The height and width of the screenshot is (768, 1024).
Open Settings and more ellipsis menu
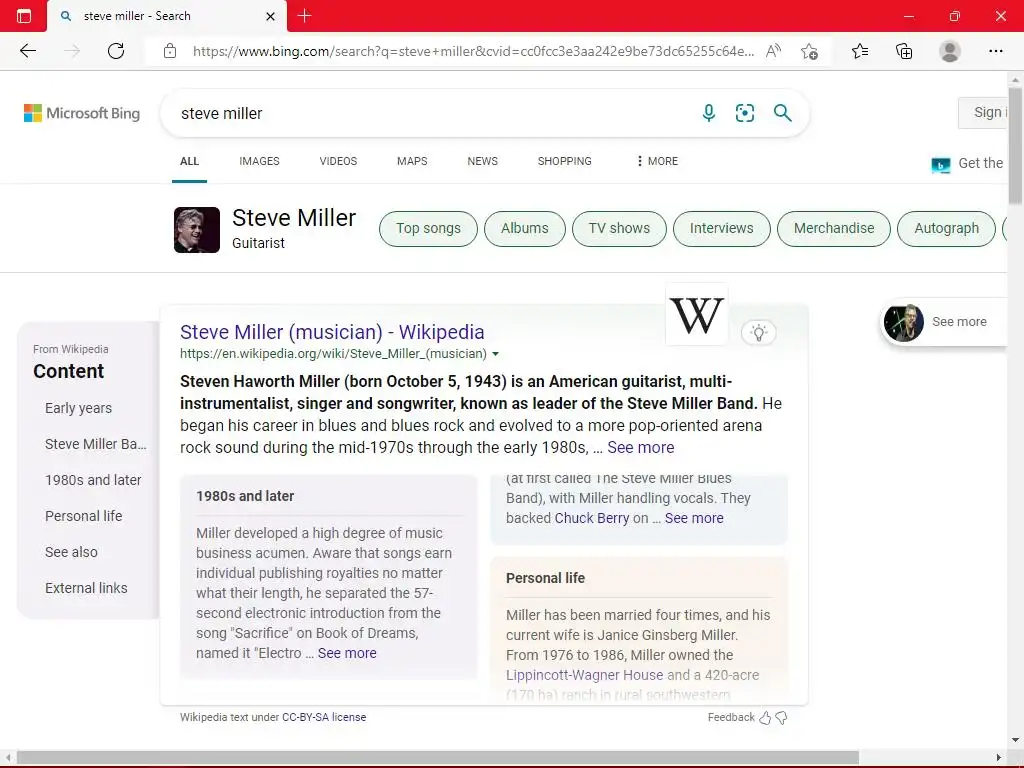pos(995,51)
